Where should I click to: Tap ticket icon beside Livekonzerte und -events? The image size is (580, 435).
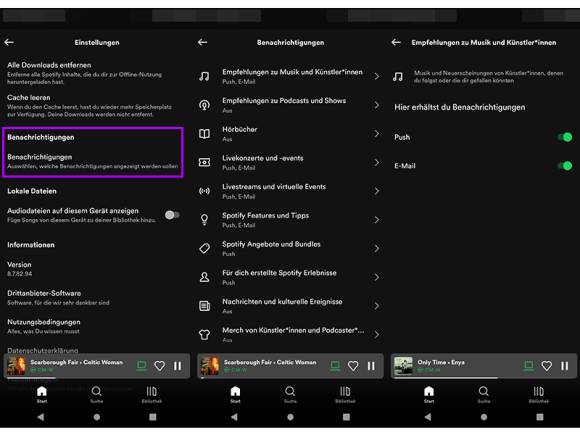click(x=204, y=162)
